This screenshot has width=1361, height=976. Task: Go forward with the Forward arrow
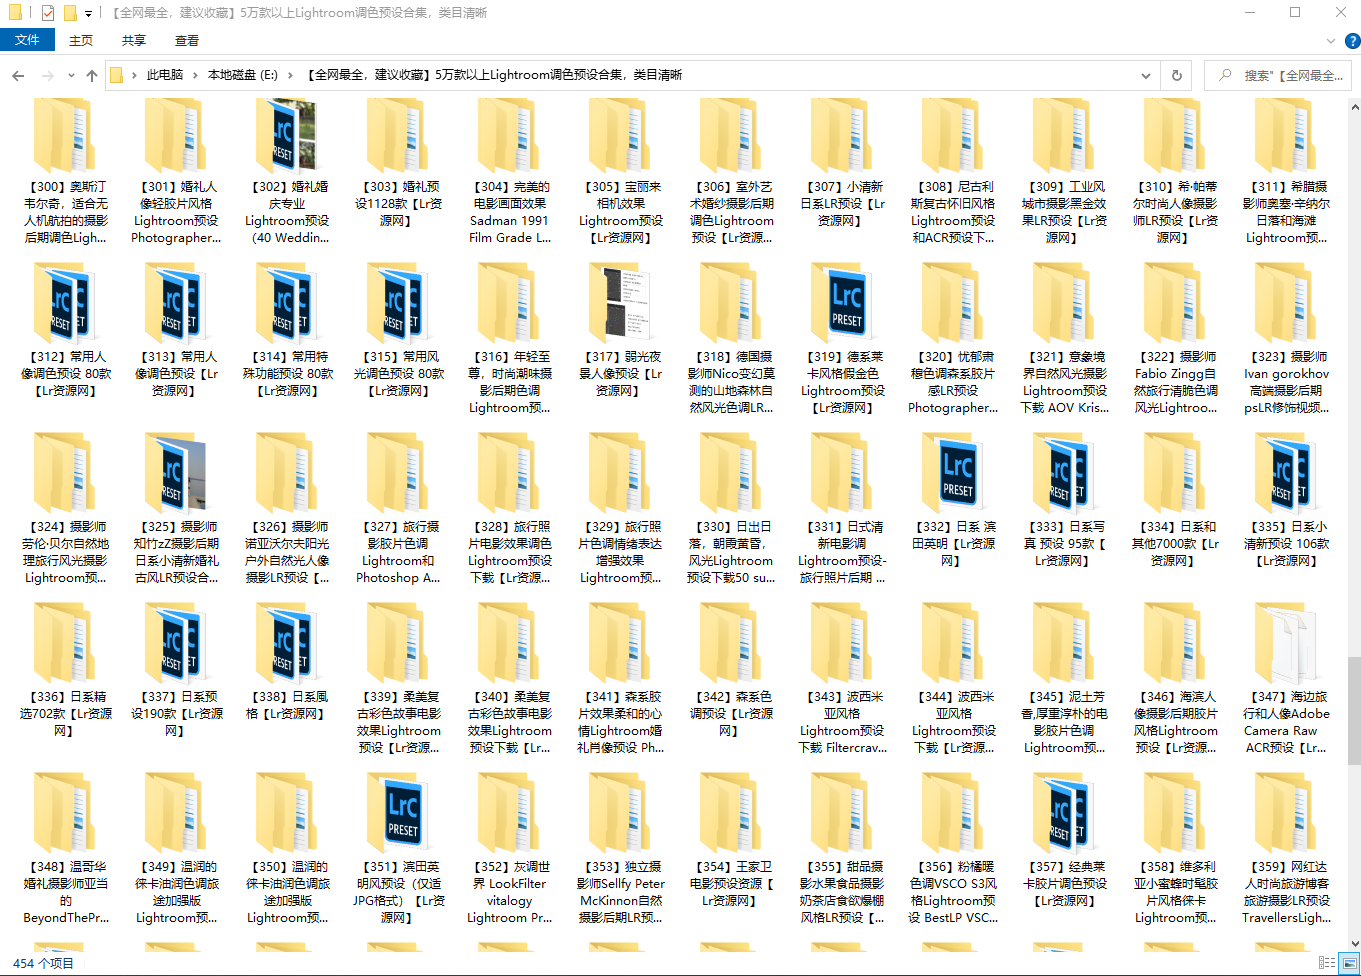coord(47,75)
